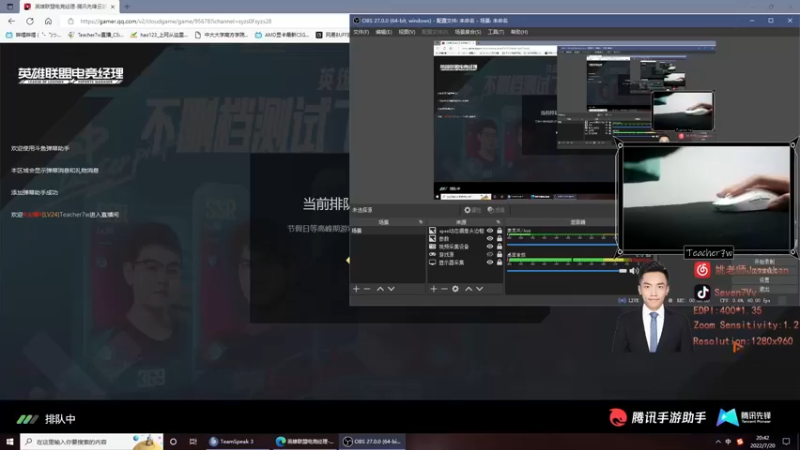Viewport: 800px width, 450px height.
Task: Open the Windows Start menu
Action: [x=10, y=442]
